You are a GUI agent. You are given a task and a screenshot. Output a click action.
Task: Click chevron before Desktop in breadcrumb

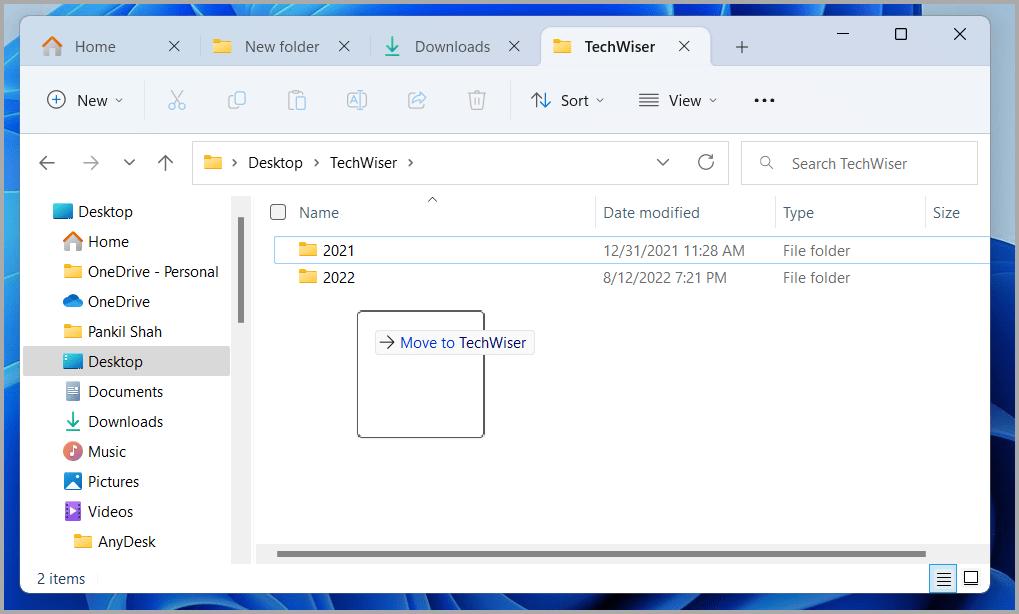(235, 162)
